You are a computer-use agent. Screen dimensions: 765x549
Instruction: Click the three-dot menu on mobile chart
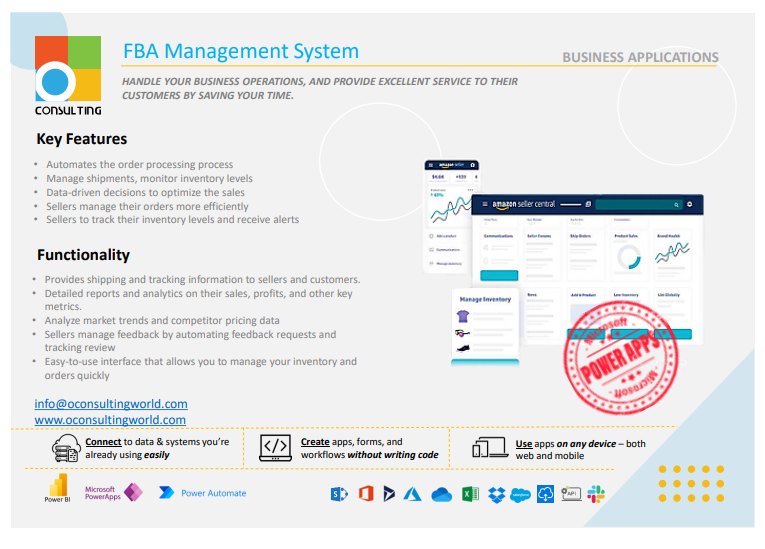(x=470, y=190)
